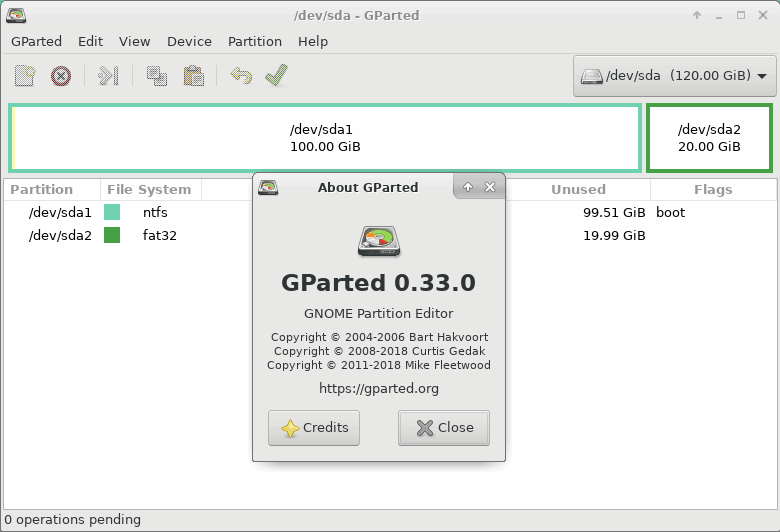Click the Delete partition toolbar icon
This screenshot has height=532, width=780.
point(61,76)
